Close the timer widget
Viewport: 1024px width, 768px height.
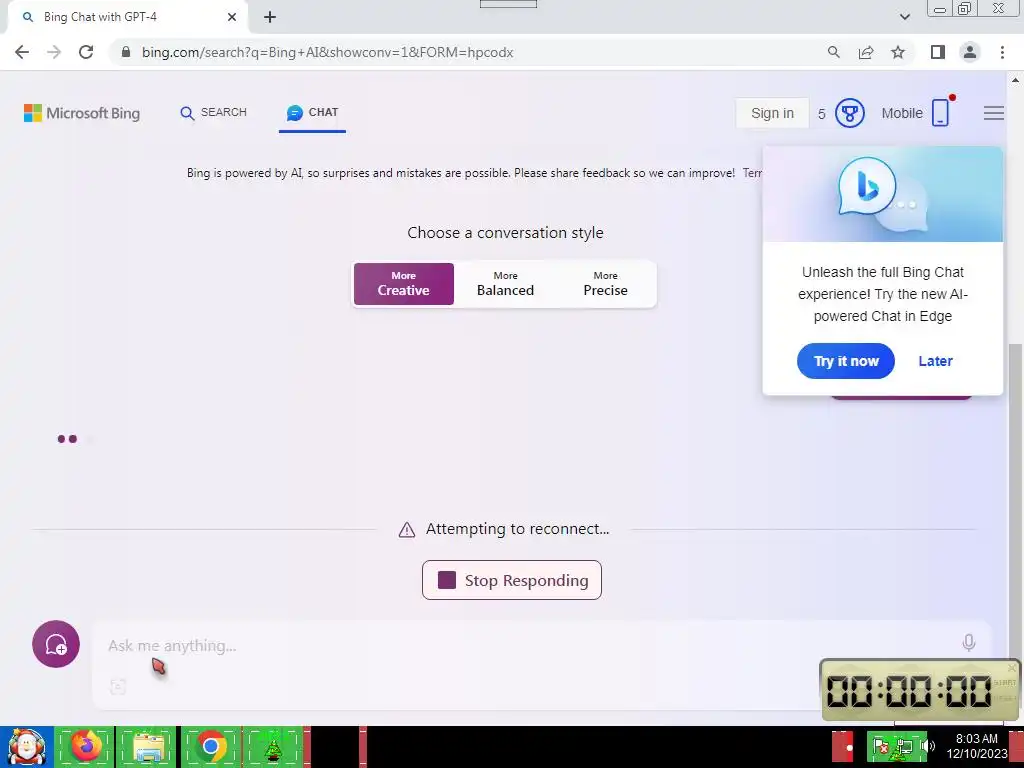[x=1012, y=667]
